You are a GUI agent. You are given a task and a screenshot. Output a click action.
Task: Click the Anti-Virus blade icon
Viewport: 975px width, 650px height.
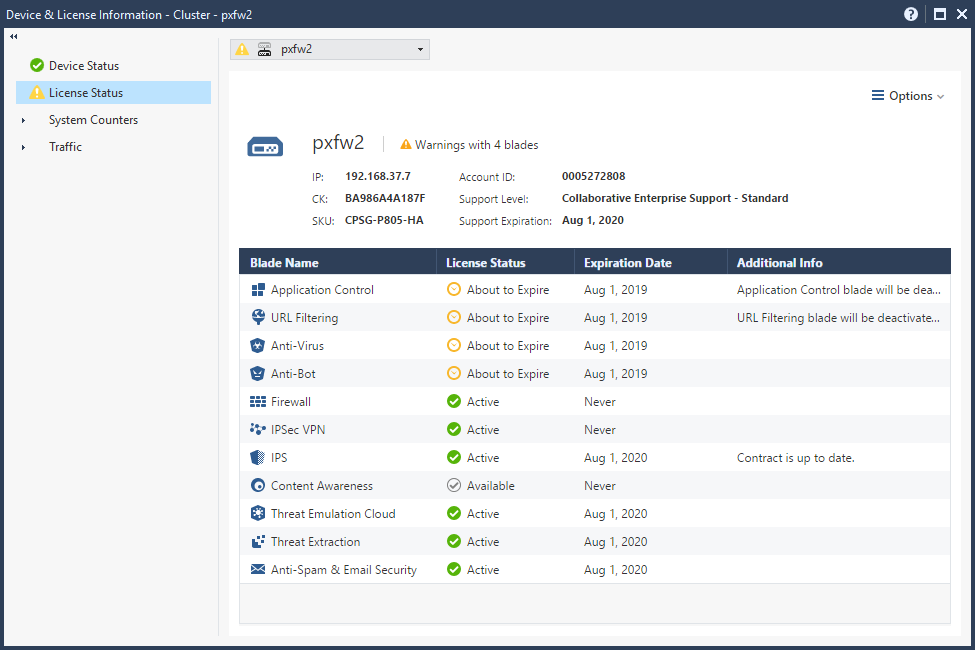click(257, 346)
